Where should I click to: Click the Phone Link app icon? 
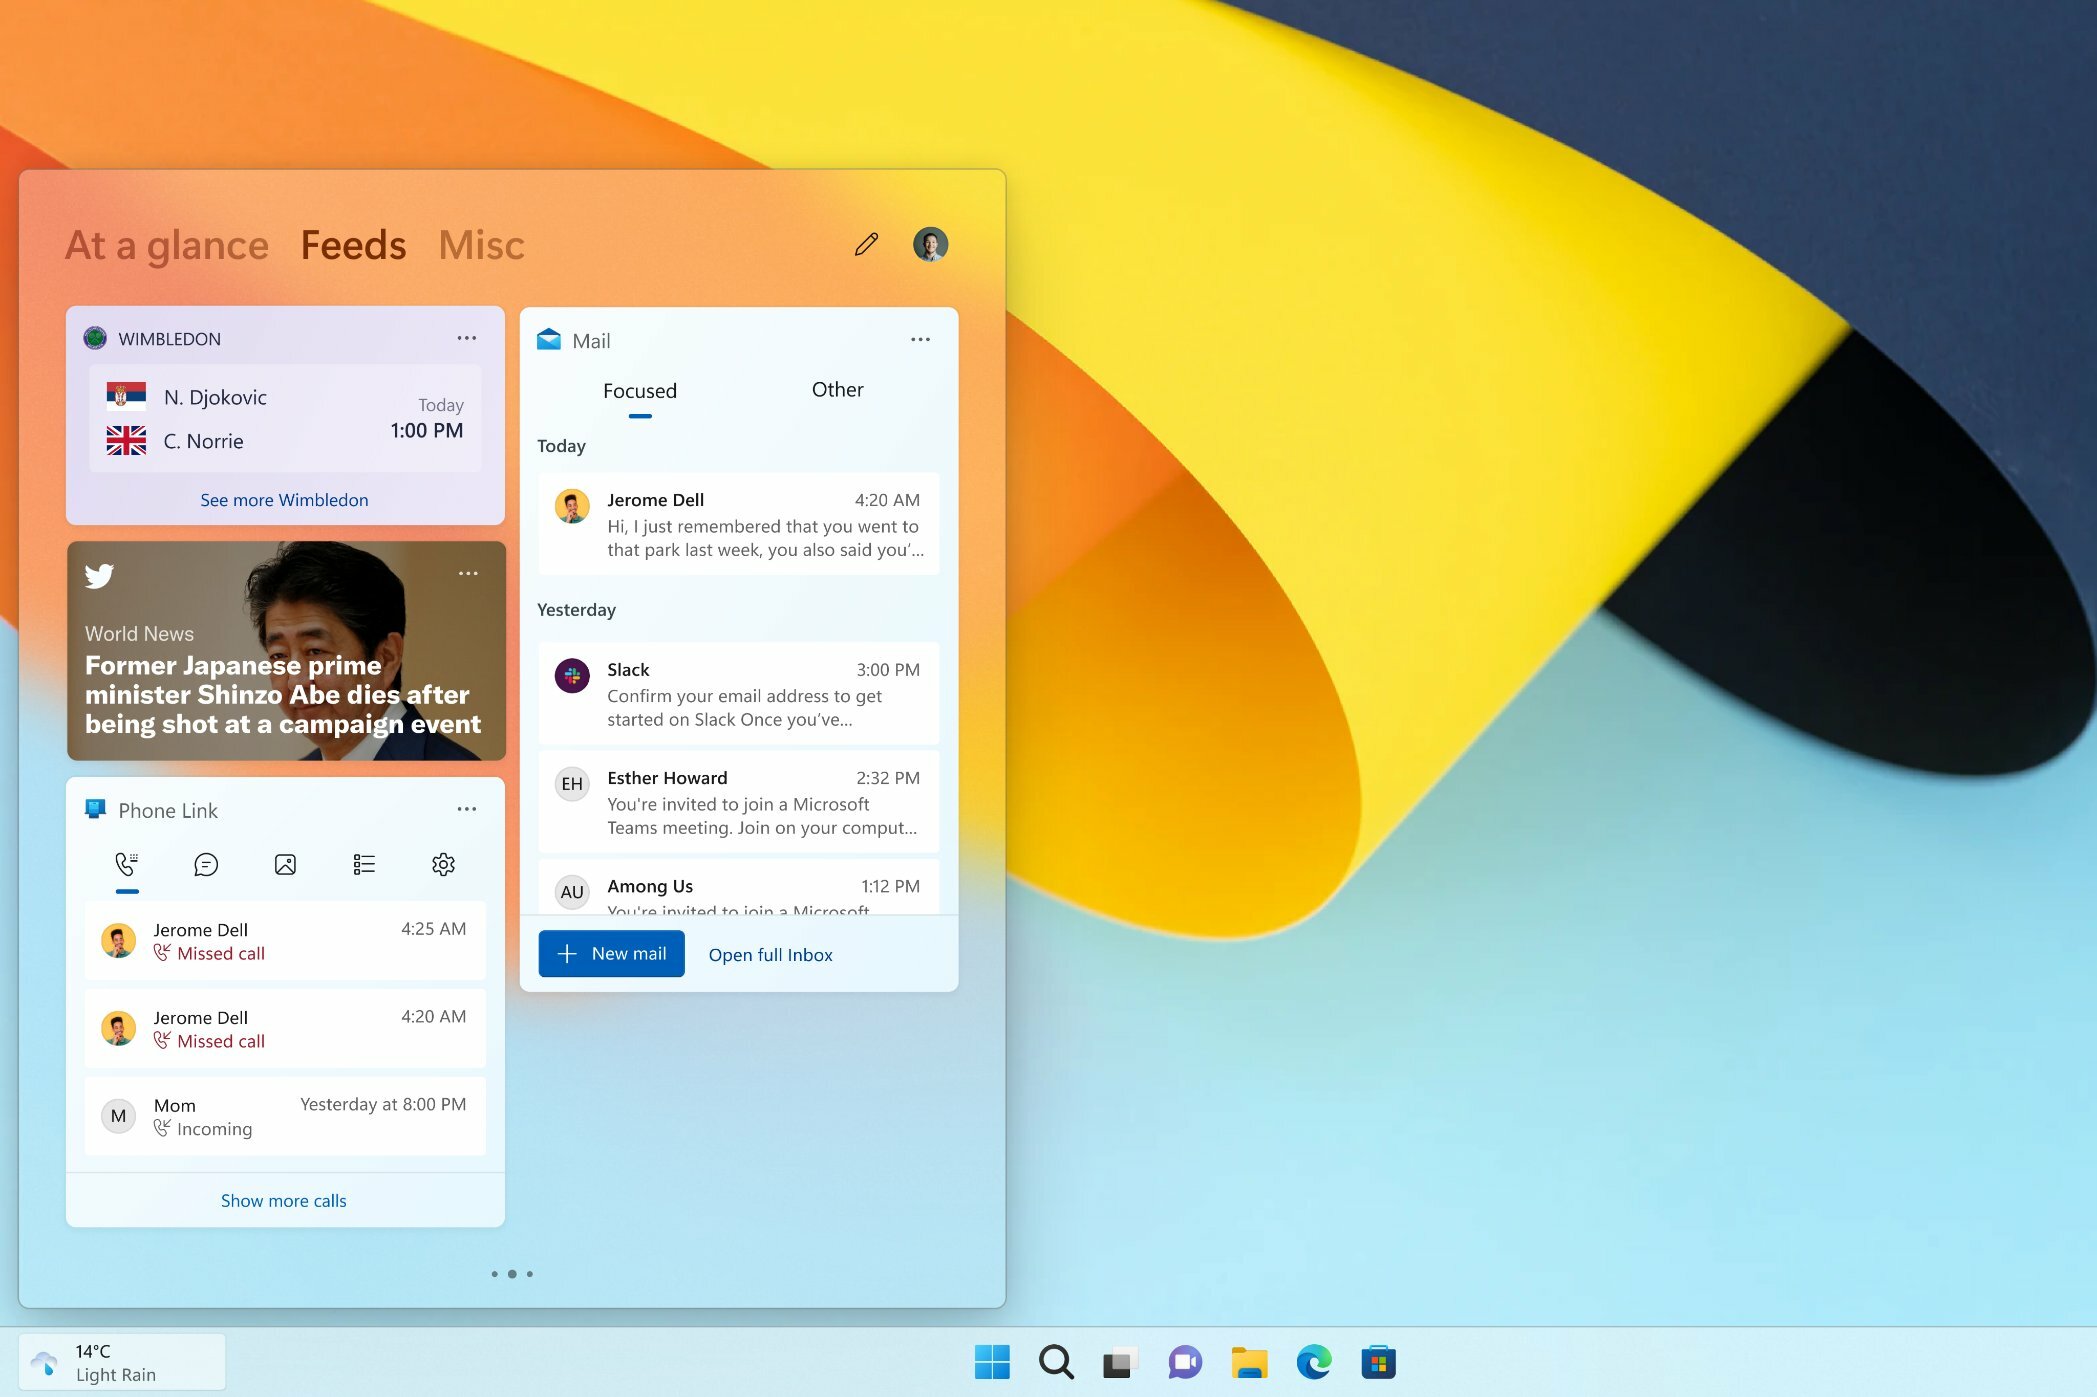point(95,809)
